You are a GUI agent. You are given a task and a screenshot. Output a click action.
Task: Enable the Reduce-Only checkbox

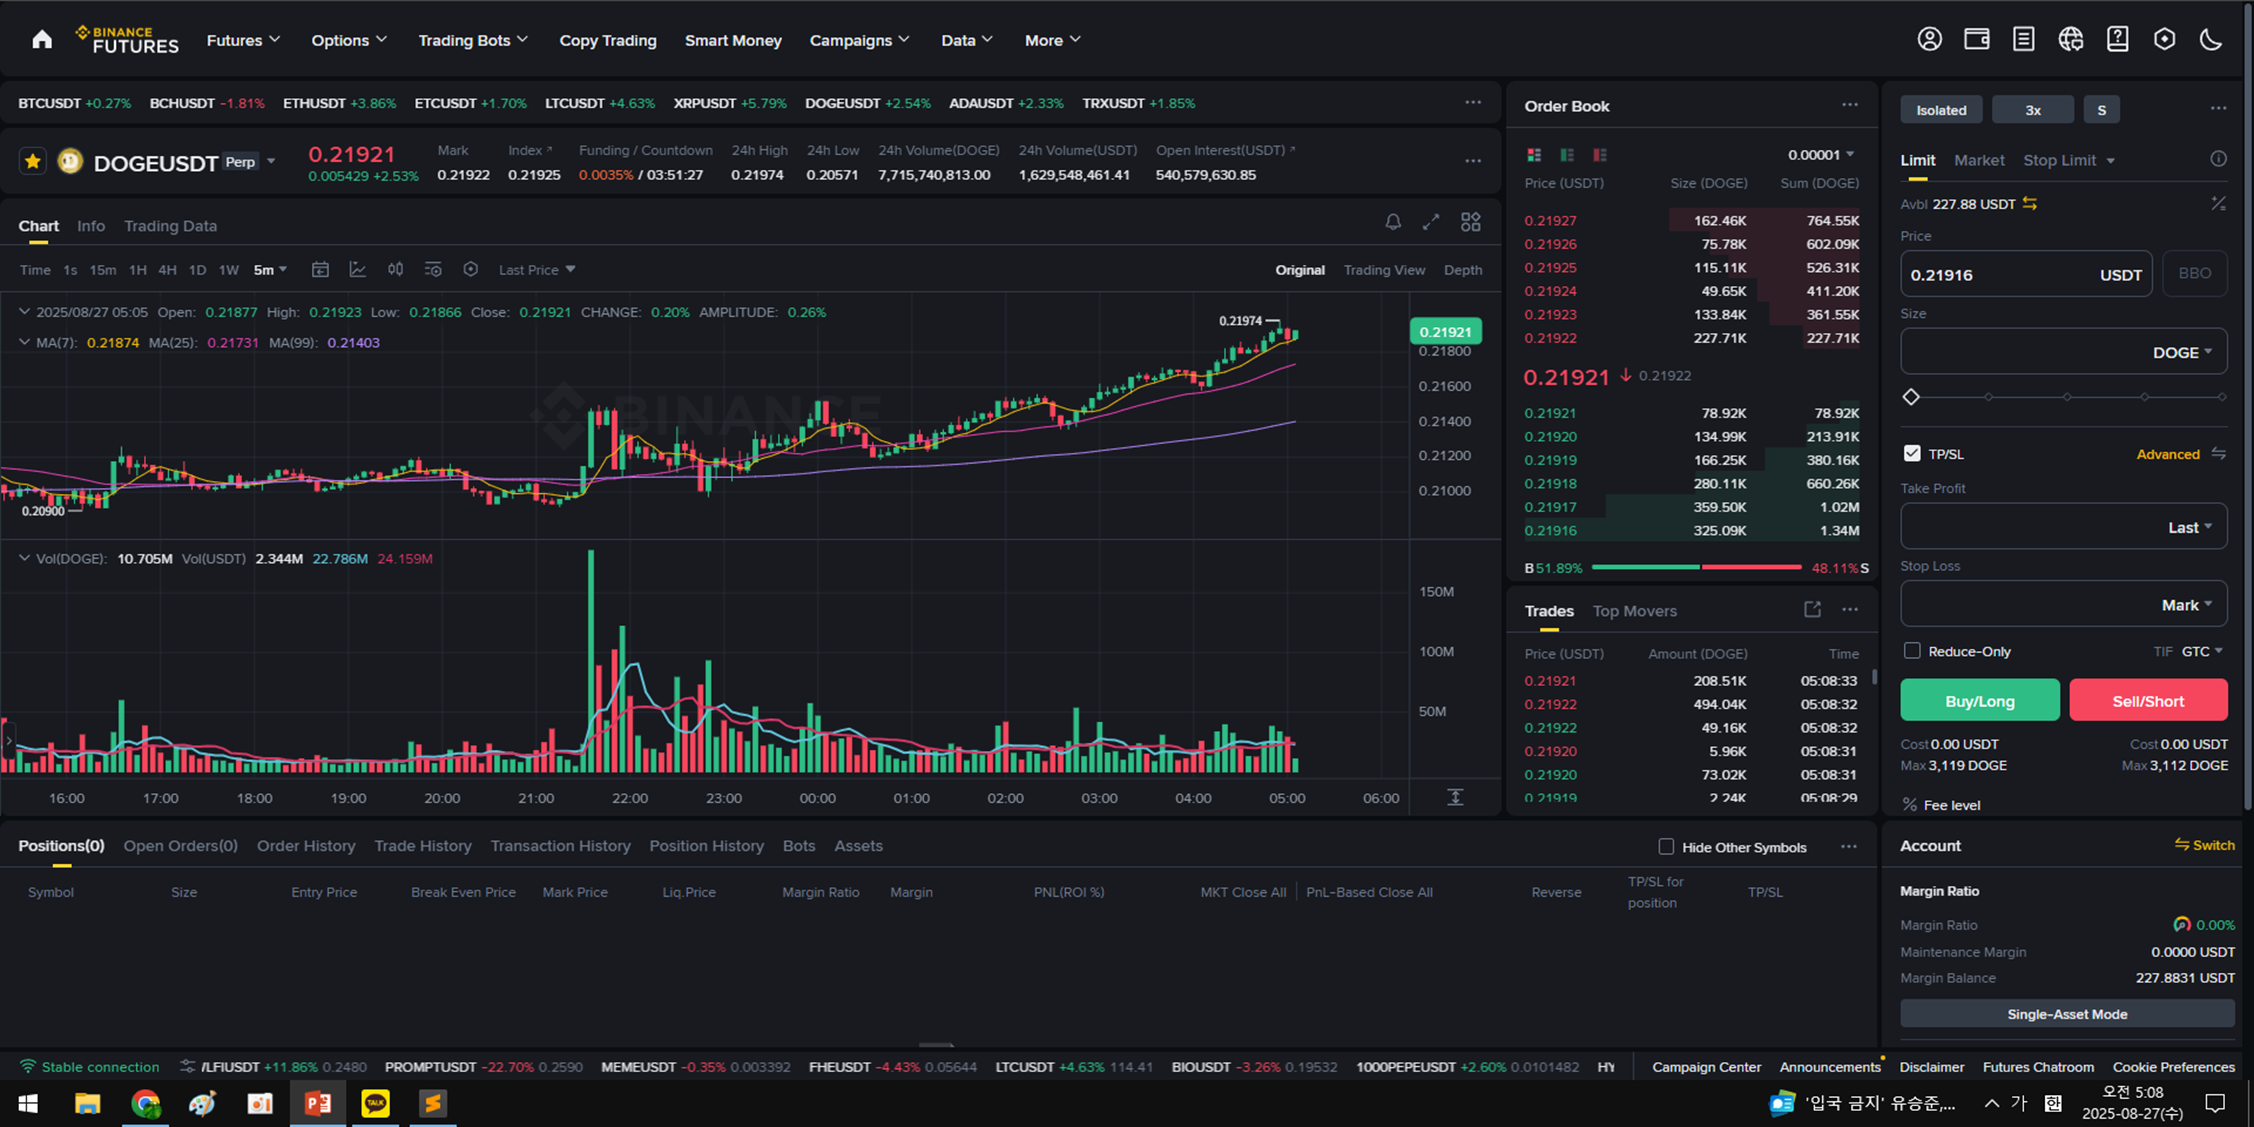(1912, 651)
